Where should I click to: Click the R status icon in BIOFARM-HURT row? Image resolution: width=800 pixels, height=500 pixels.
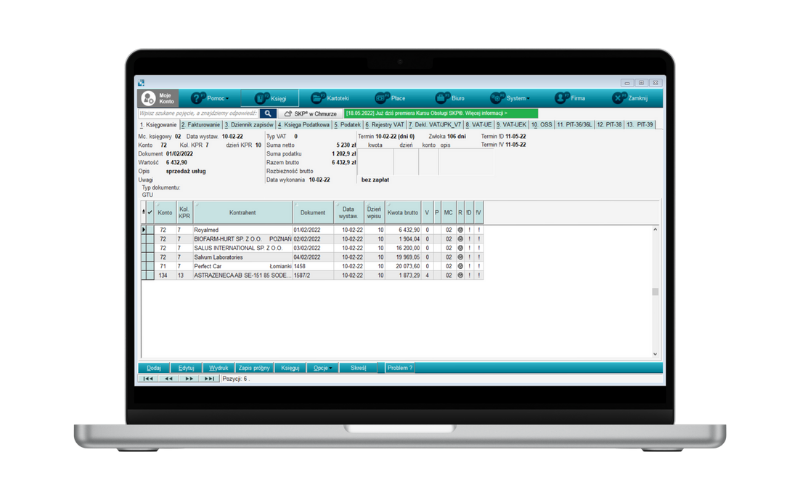pyautogui.click(x=460, y=239)
